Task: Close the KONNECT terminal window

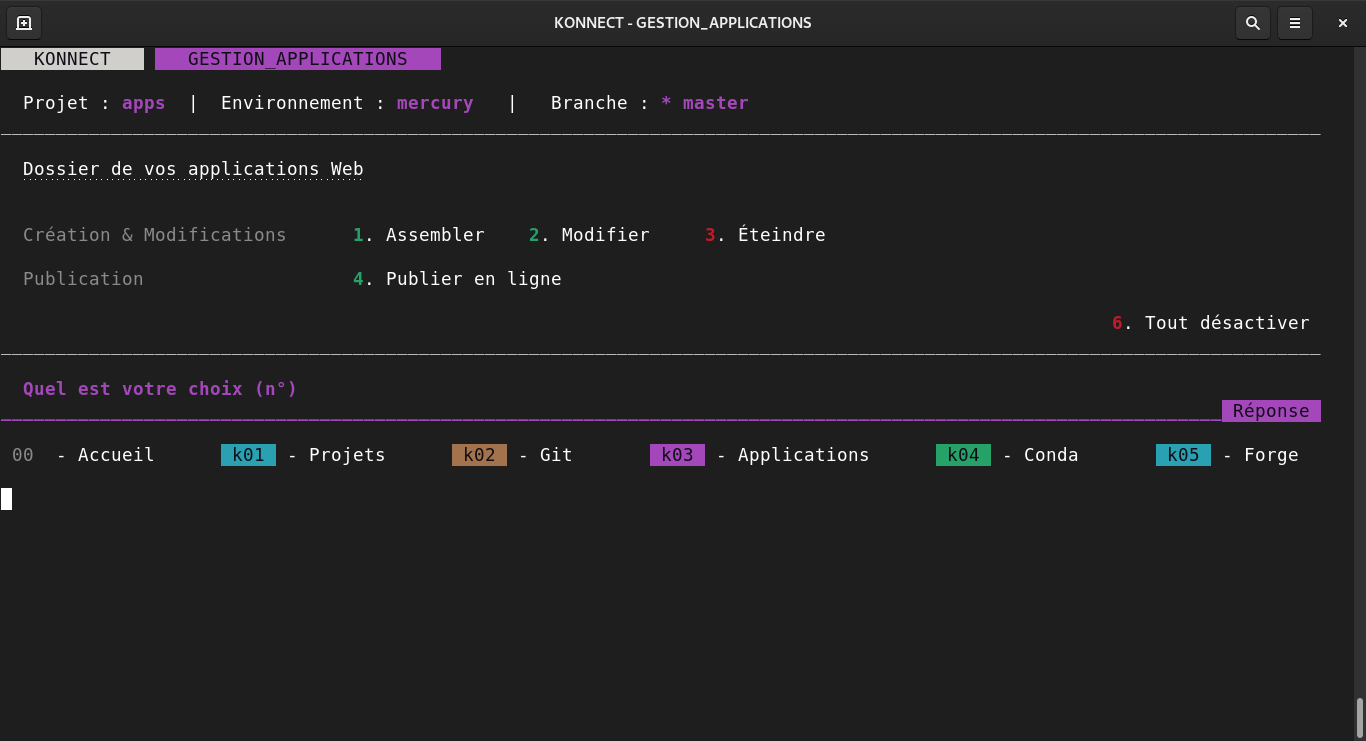Action: coord(1342,23)
